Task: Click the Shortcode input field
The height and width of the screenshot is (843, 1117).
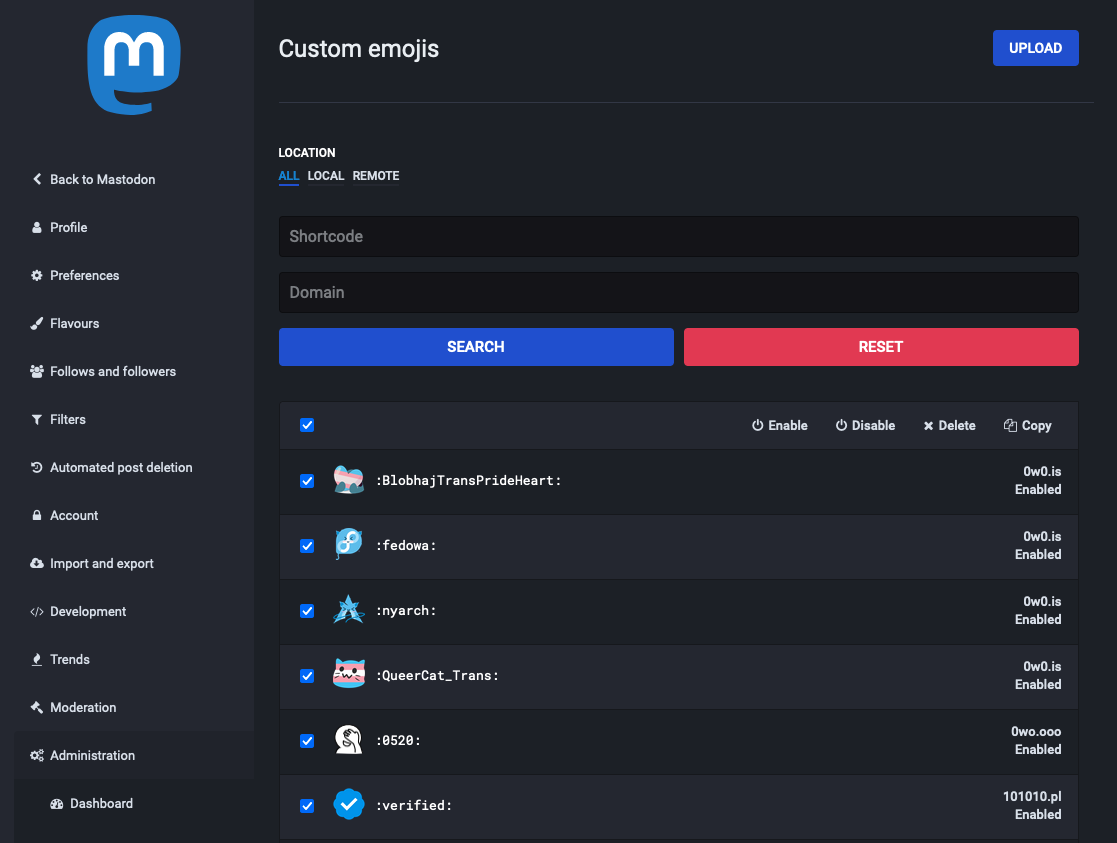Action: (x=678, y=236)
